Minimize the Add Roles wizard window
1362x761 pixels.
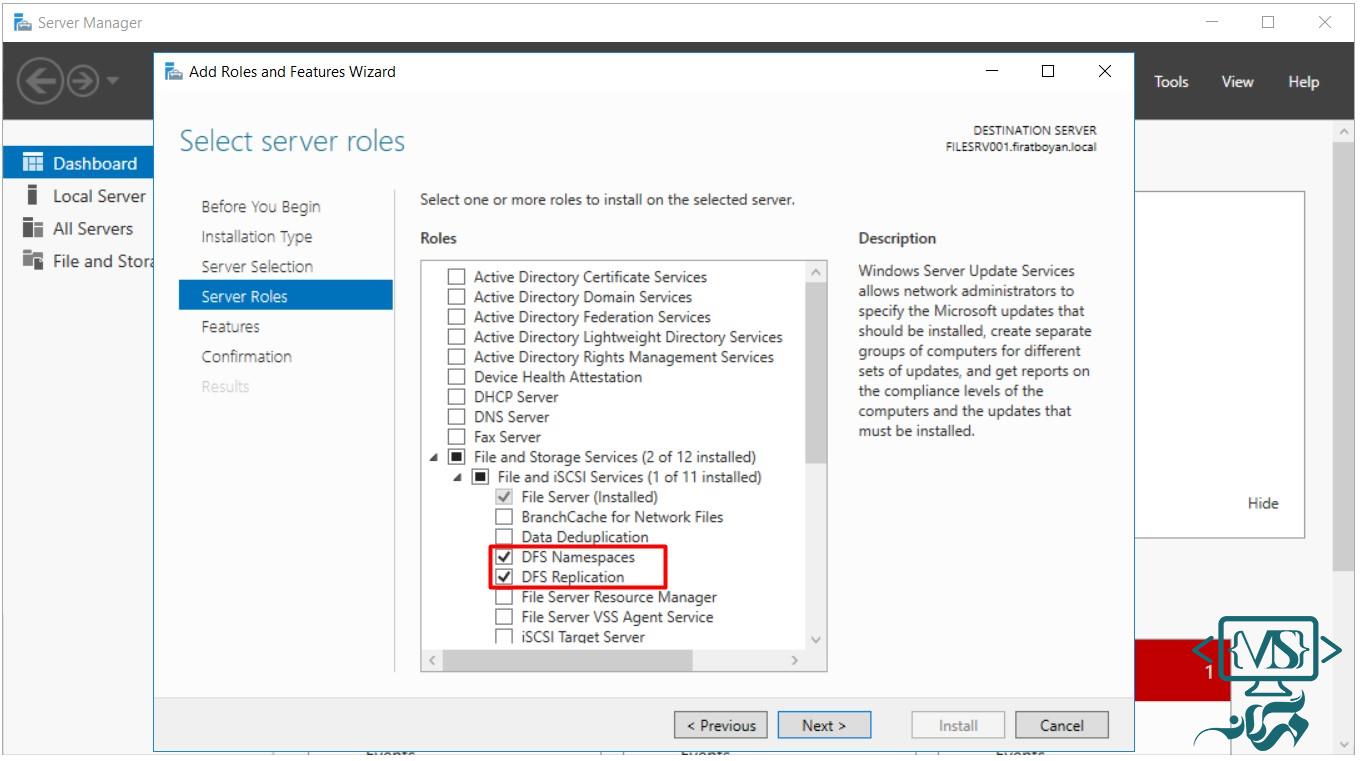point(992,71)
